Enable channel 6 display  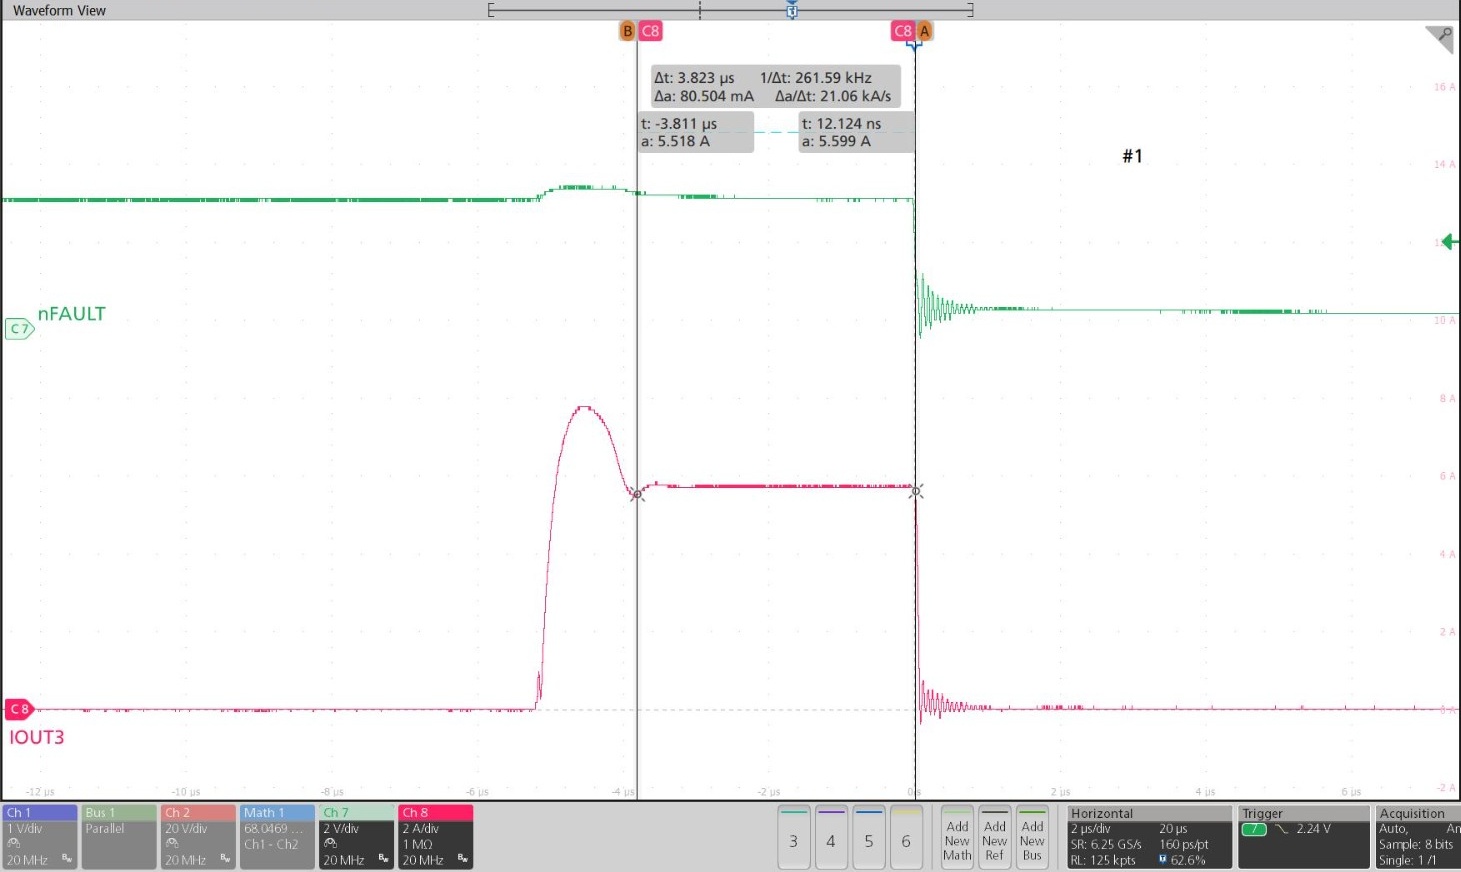tap(906, 838)
